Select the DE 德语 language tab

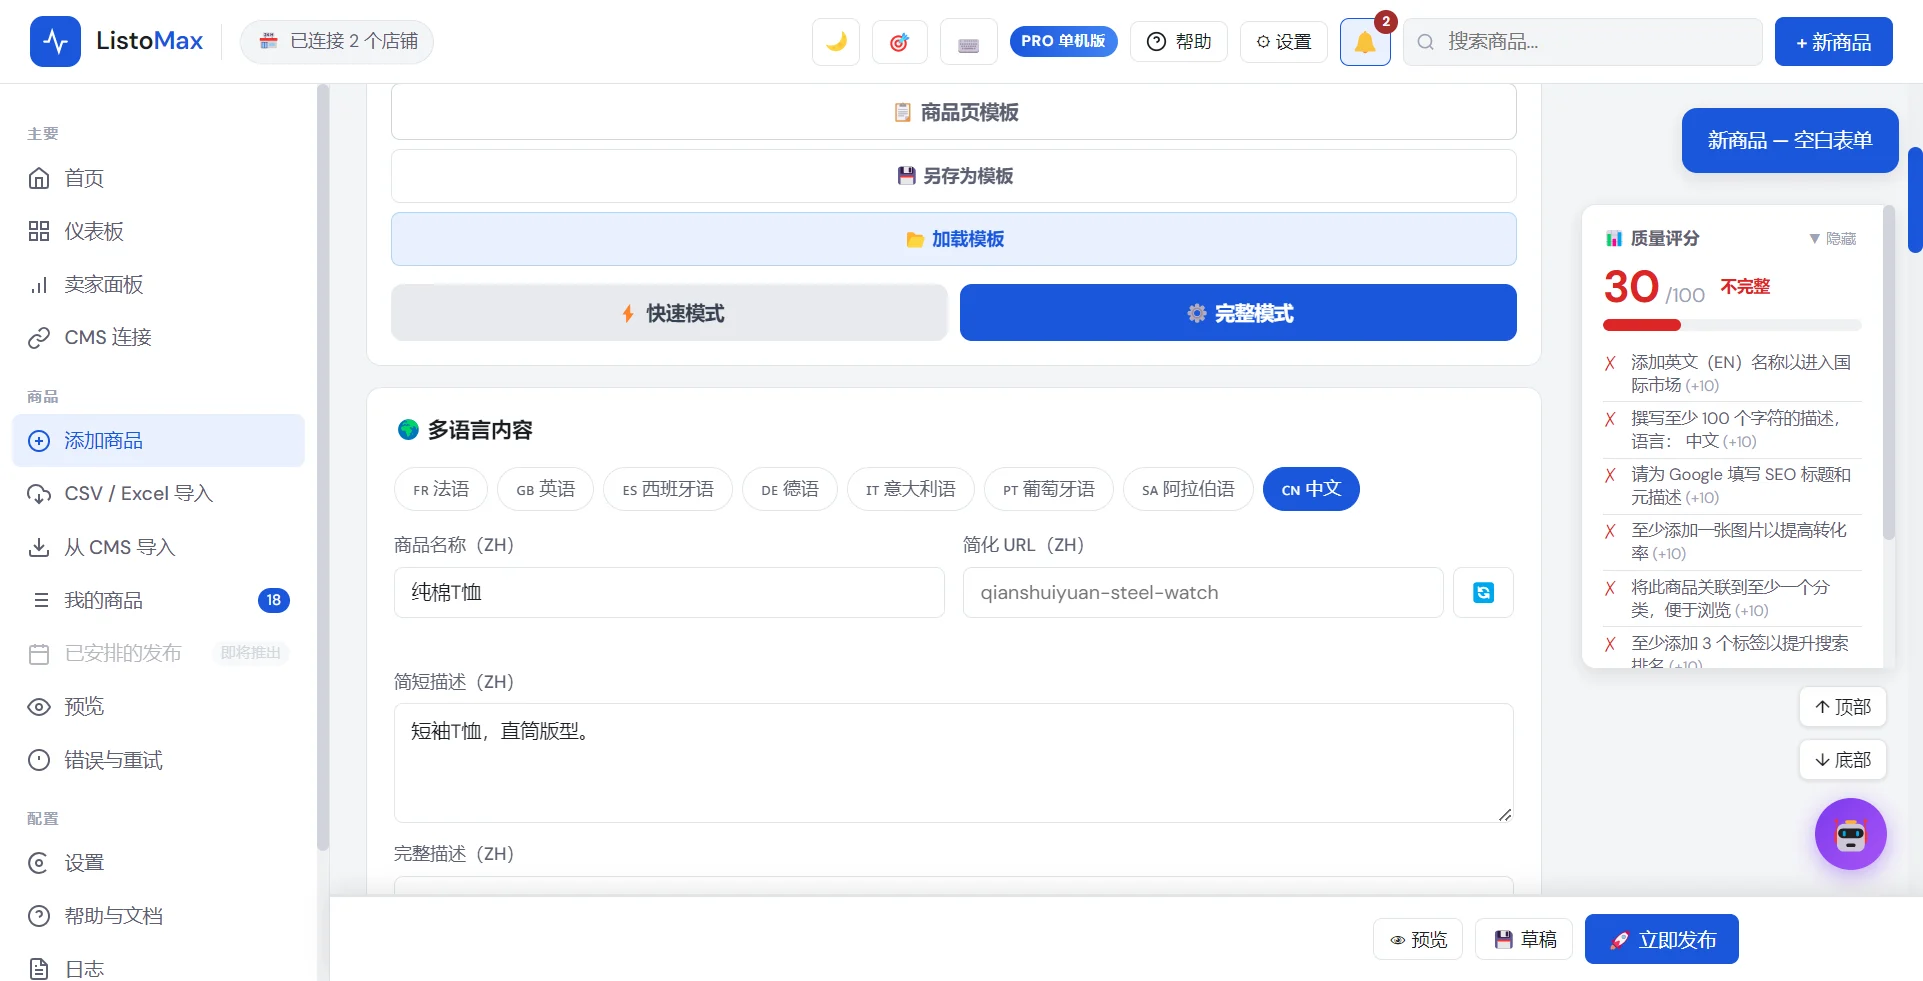coord(790,489)
